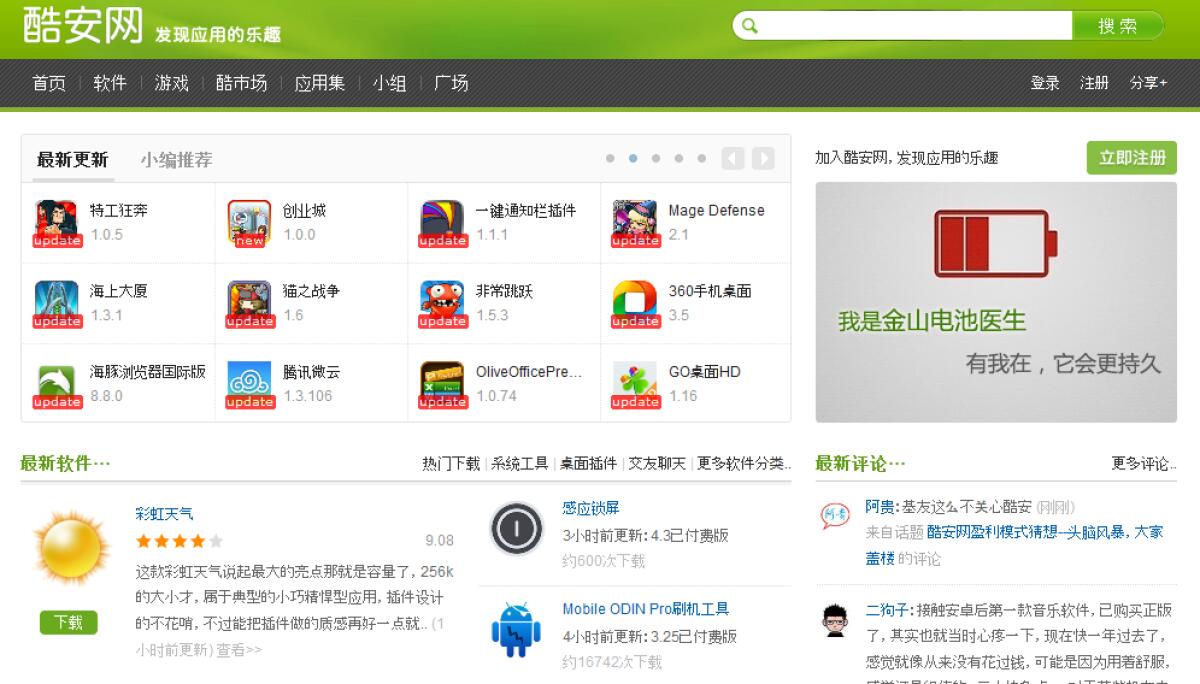Click the 特工狂奔 app icon
1200x684 pixels.
click(x=57, y=222)
